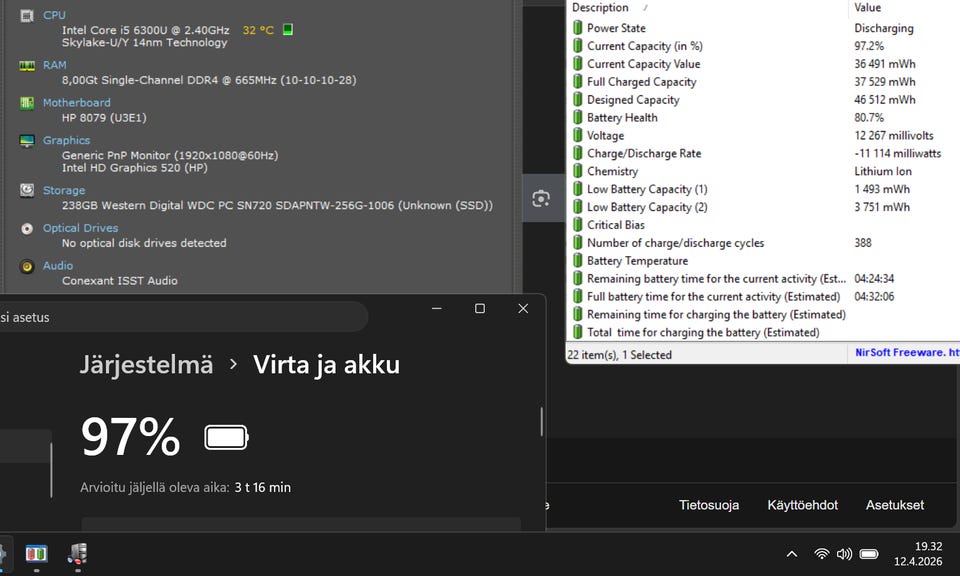Open the NirSoft Freeware link
Screen dimensions: 960x576
coord(907,353)
